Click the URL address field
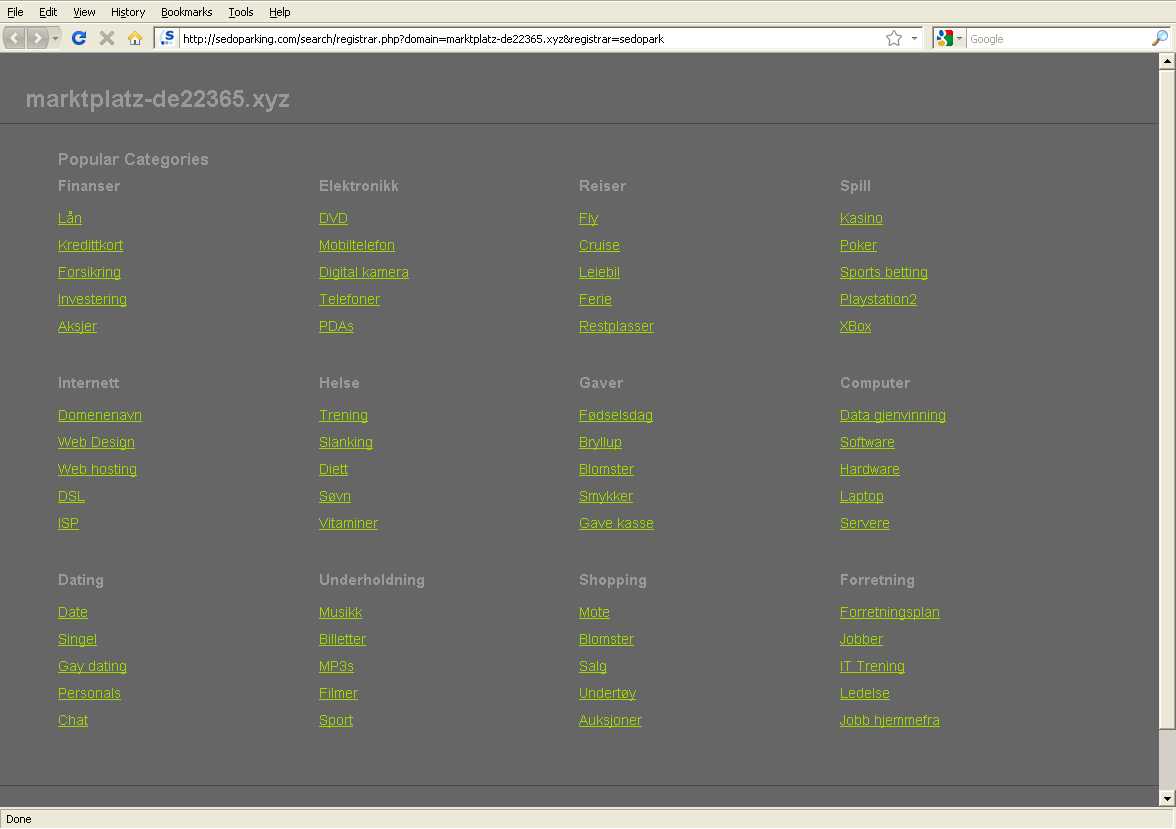1176x829 pixels. click(x=531, y=38)
